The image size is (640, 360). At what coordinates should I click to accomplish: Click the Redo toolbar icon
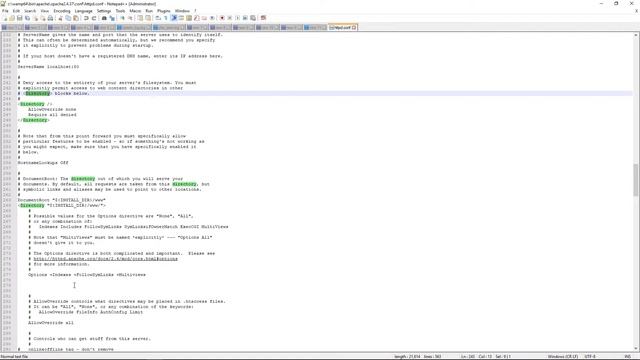(93, 18)
